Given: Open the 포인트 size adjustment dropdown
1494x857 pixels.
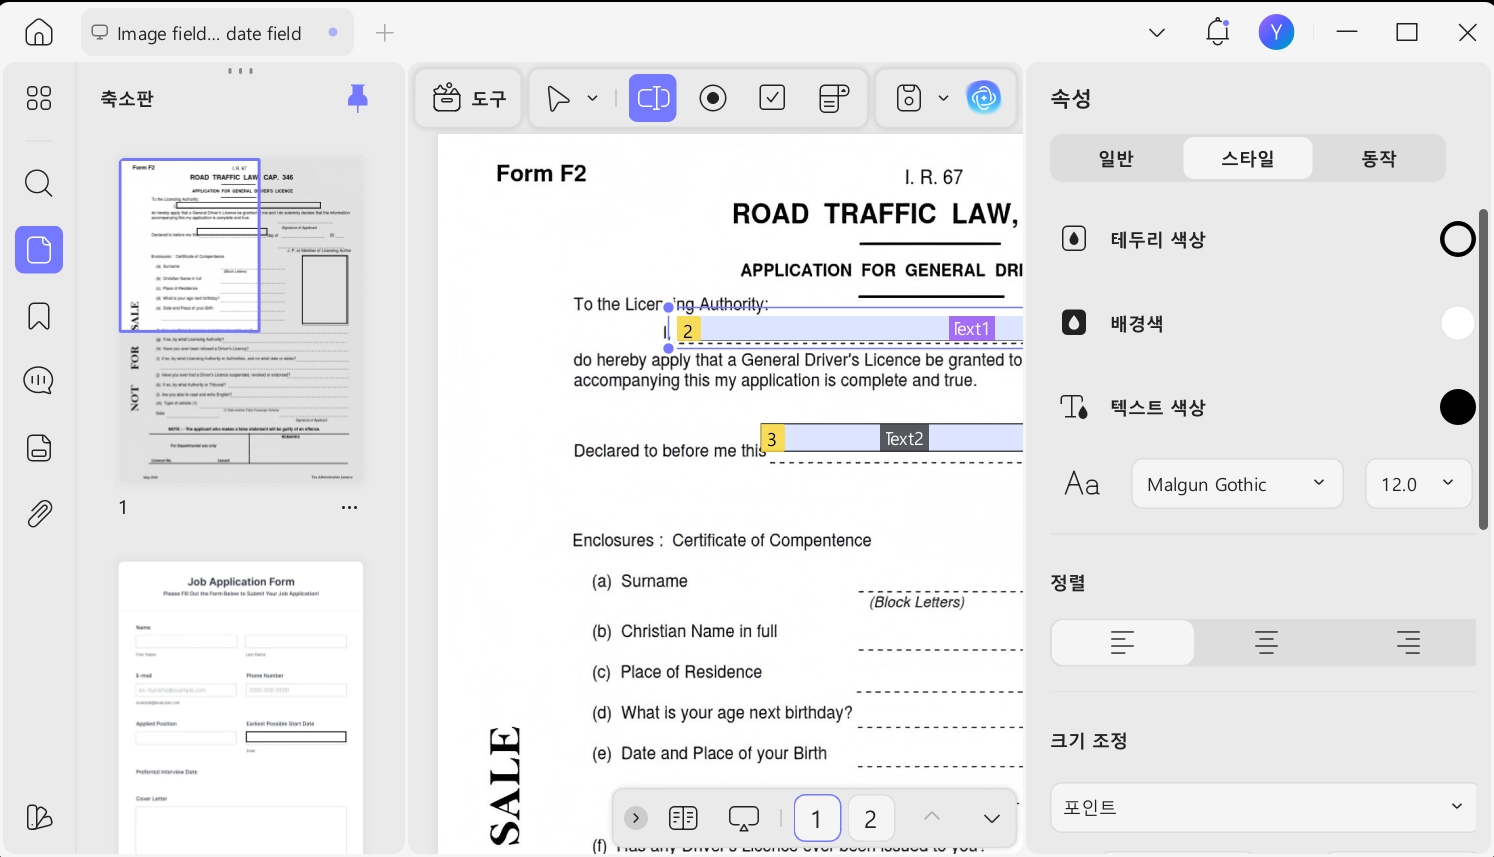Looking at the screenshot, I should pyautogui.click(x=1264, y=807).
